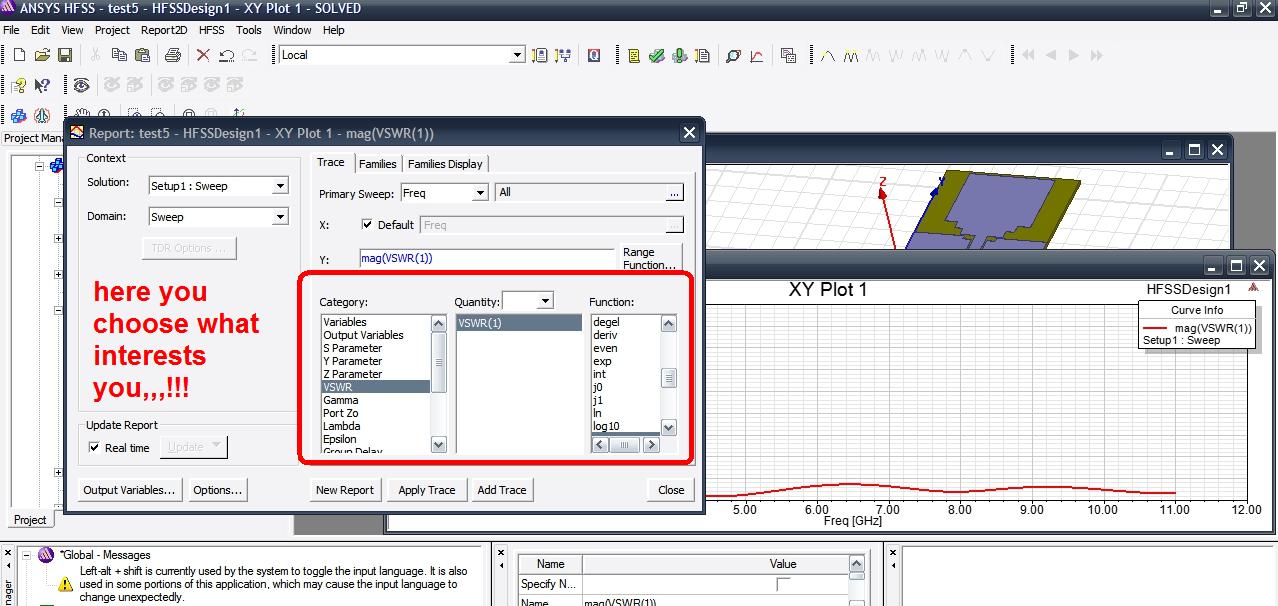Click the Add Trace button

pos(501,490)
